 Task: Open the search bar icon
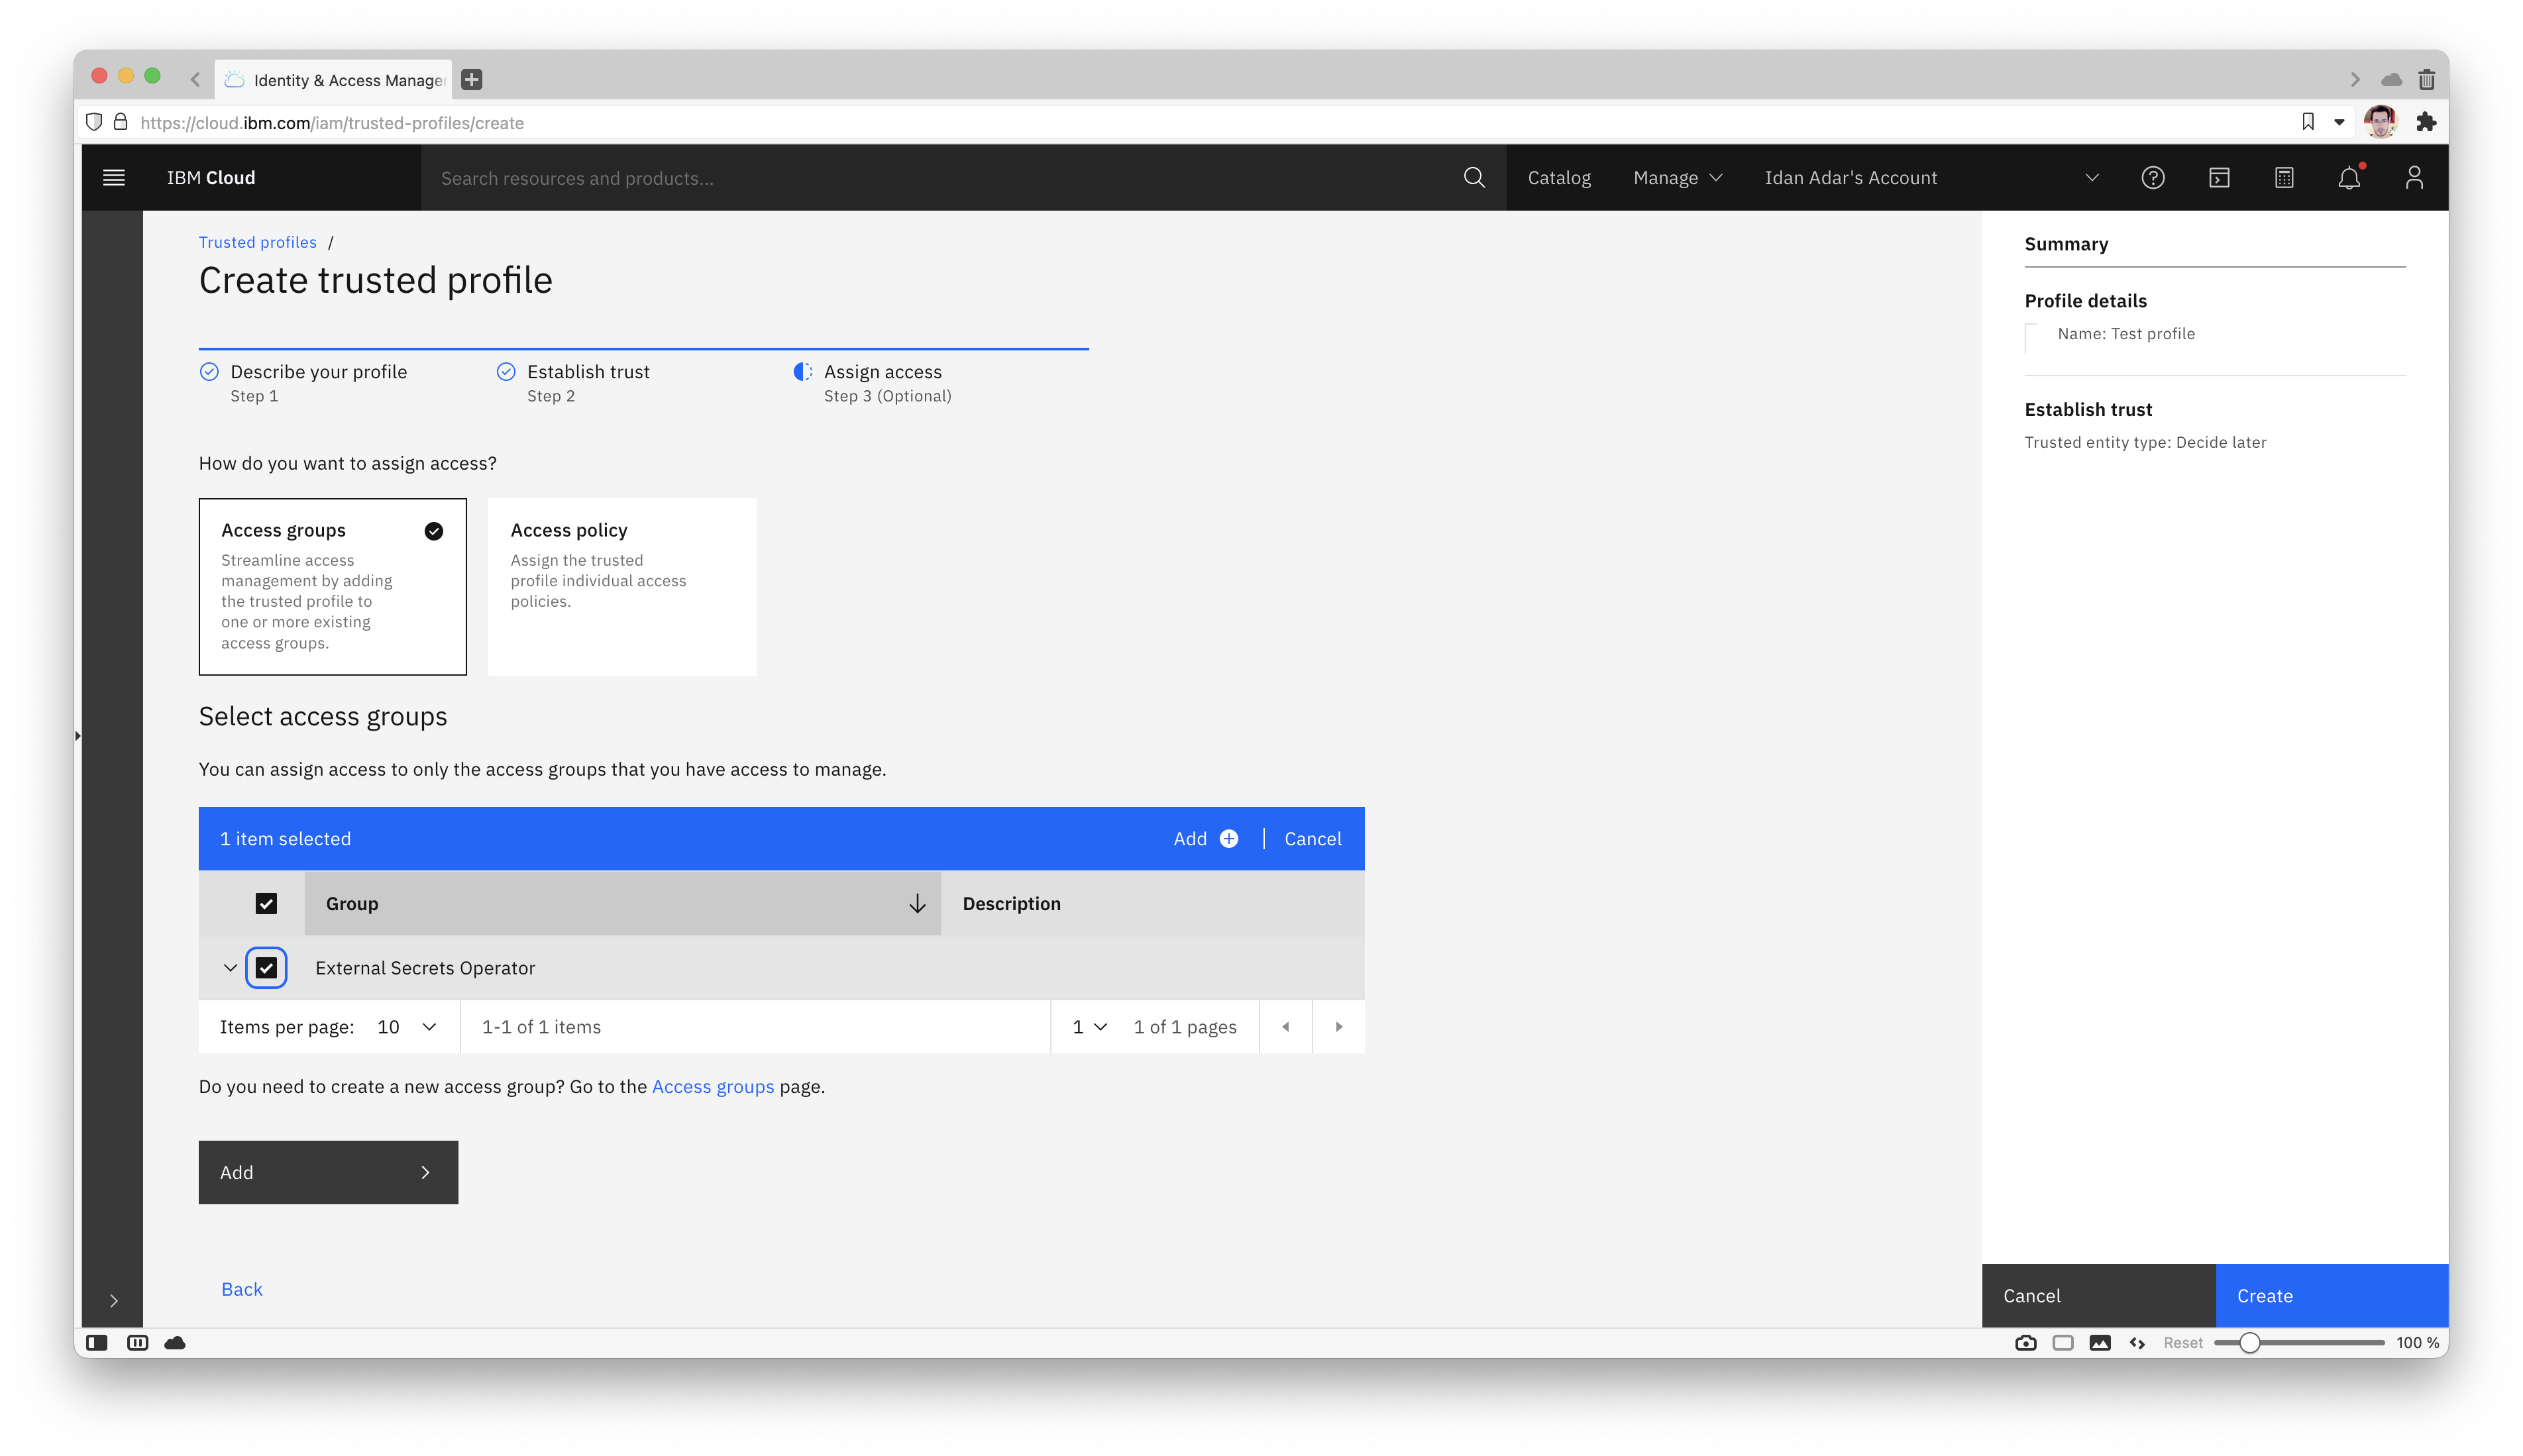tap(1475, 177)
